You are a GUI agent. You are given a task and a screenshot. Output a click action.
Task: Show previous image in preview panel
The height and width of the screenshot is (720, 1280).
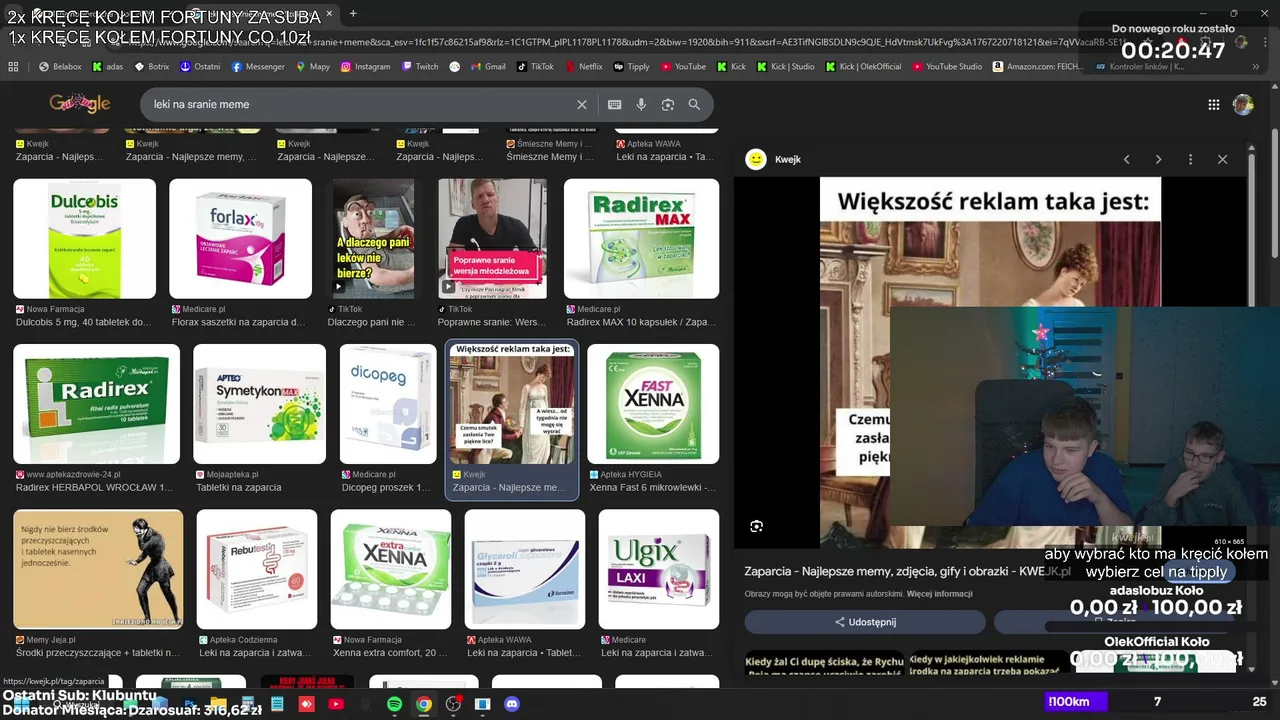tap(1126, 159)
